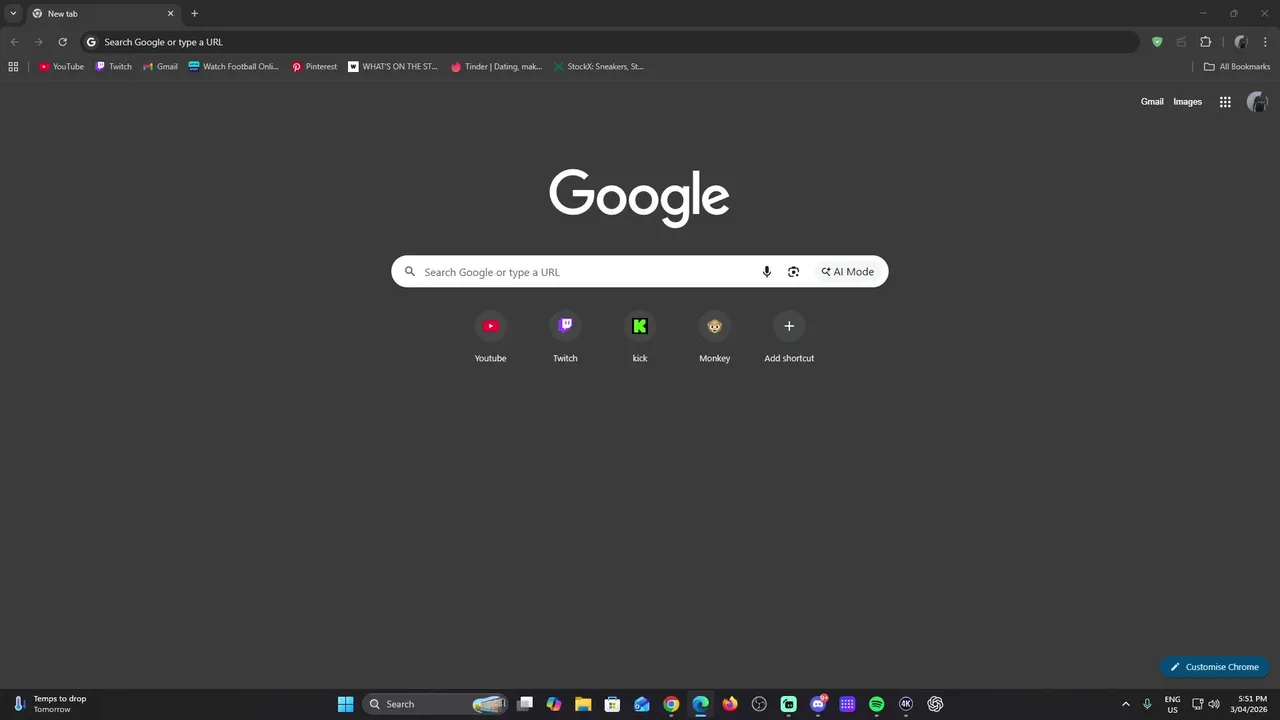Click the taskbar Search box
Viewport: 1280px width, 720px height.
tap(434, 704)
